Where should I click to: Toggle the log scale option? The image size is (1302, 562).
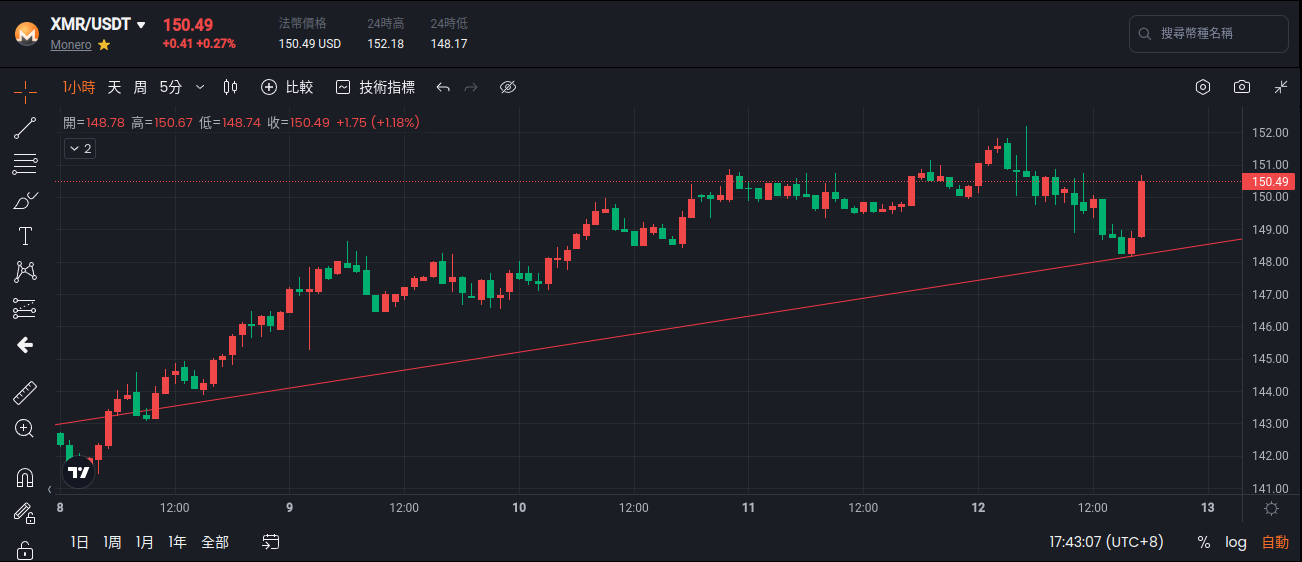tap(1236, 542)
